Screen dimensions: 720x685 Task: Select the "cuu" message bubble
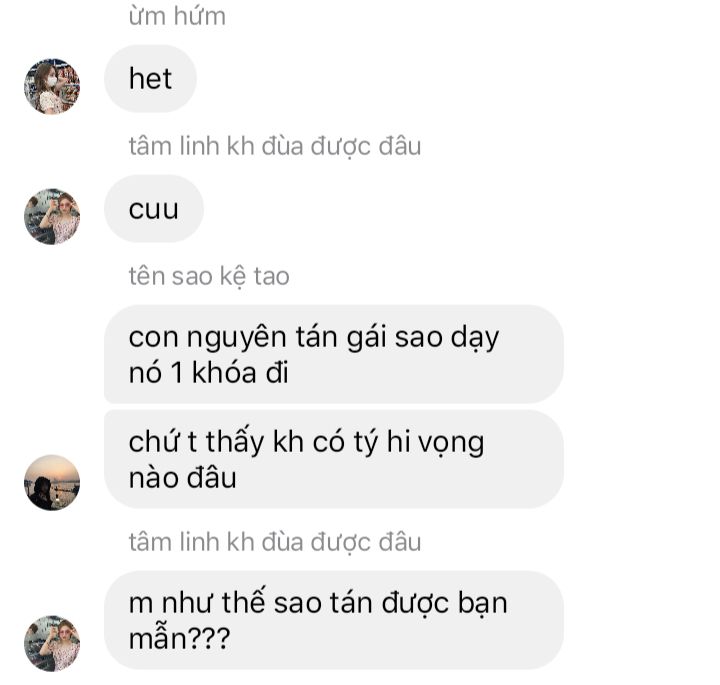pos(154,209)
